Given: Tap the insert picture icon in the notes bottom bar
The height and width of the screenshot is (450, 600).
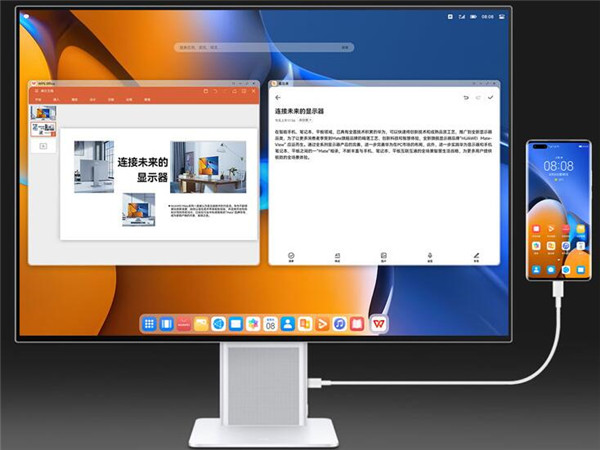Looking at the screenshot, I should click(383, 256).
